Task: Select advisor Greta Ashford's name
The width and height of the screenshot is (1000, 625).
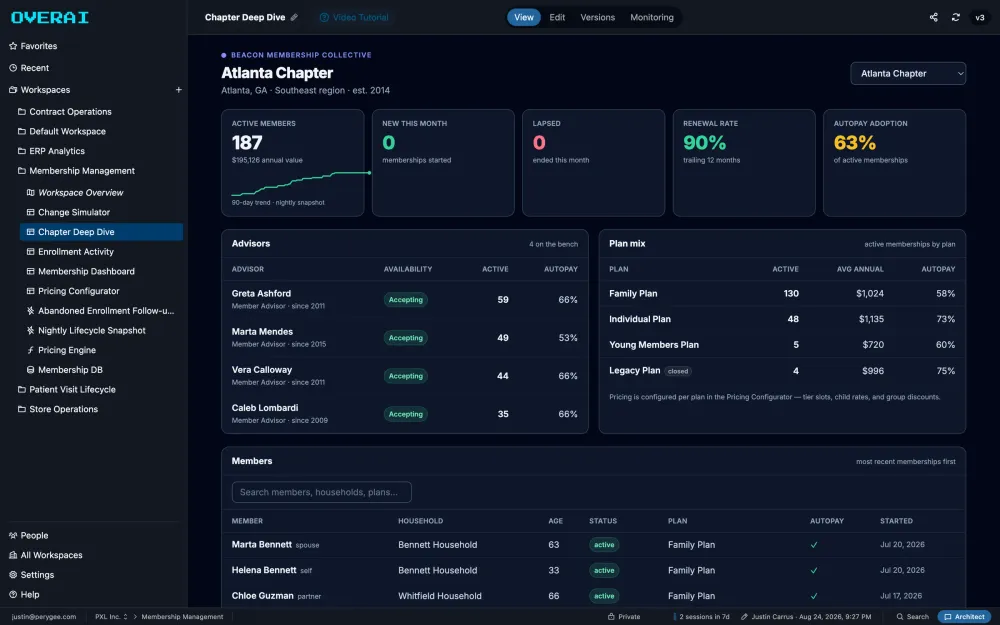Action: pos(261,293)
